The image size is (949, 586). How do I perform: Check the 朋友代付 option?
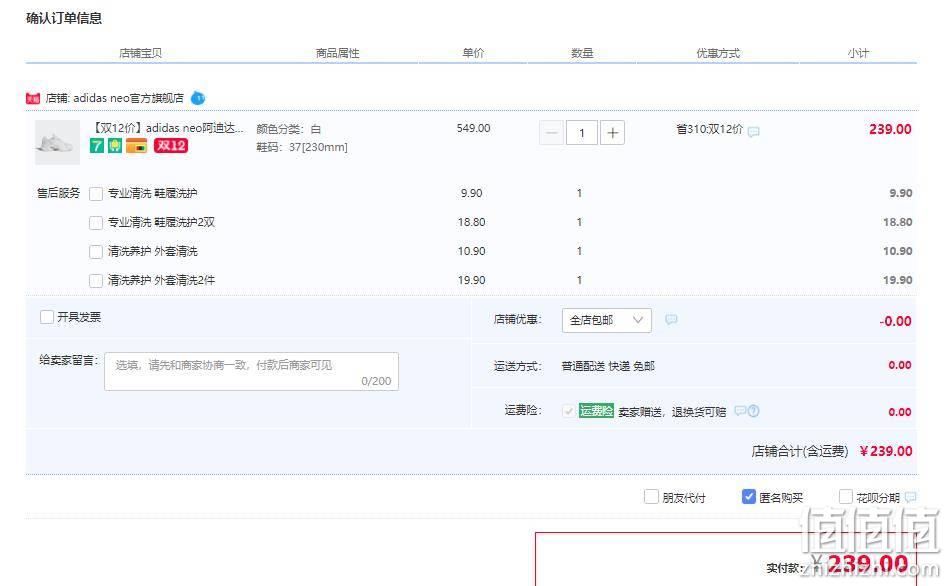(651, 497)
